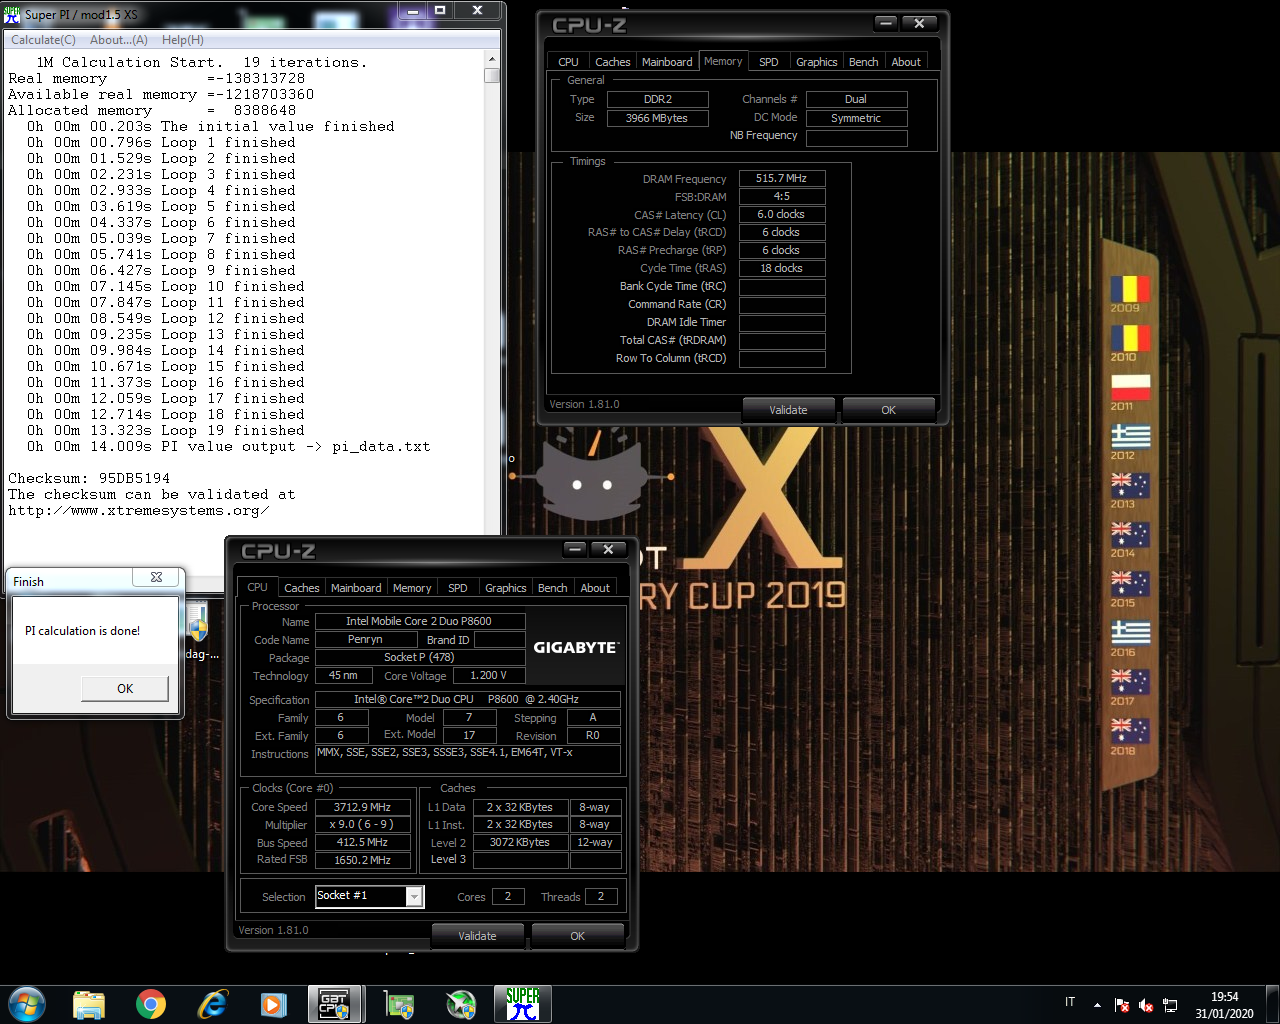Screen dimensions: 1280x1024
Task: Show hidden tray icons arrow
Action: (1097, 1004)
